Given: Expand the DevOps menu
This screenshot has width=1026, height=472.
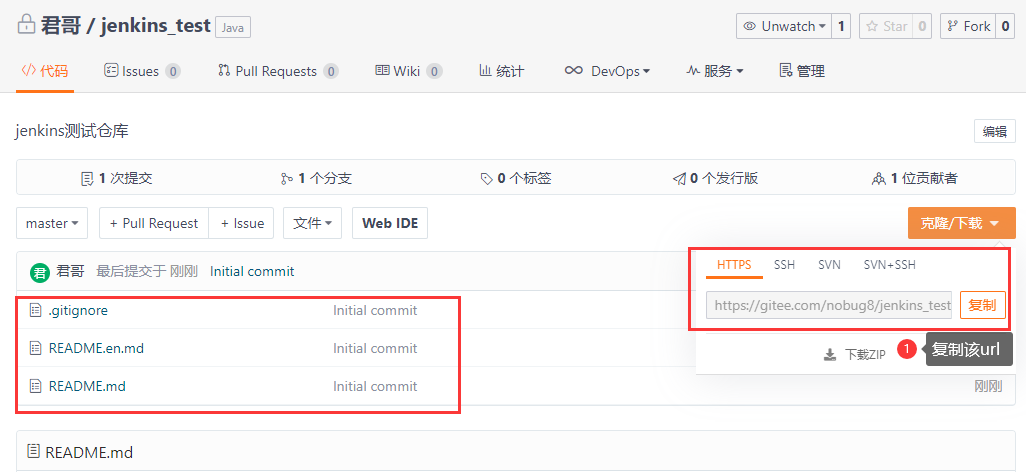Looking at the screenshot, I should click(607, 71).
